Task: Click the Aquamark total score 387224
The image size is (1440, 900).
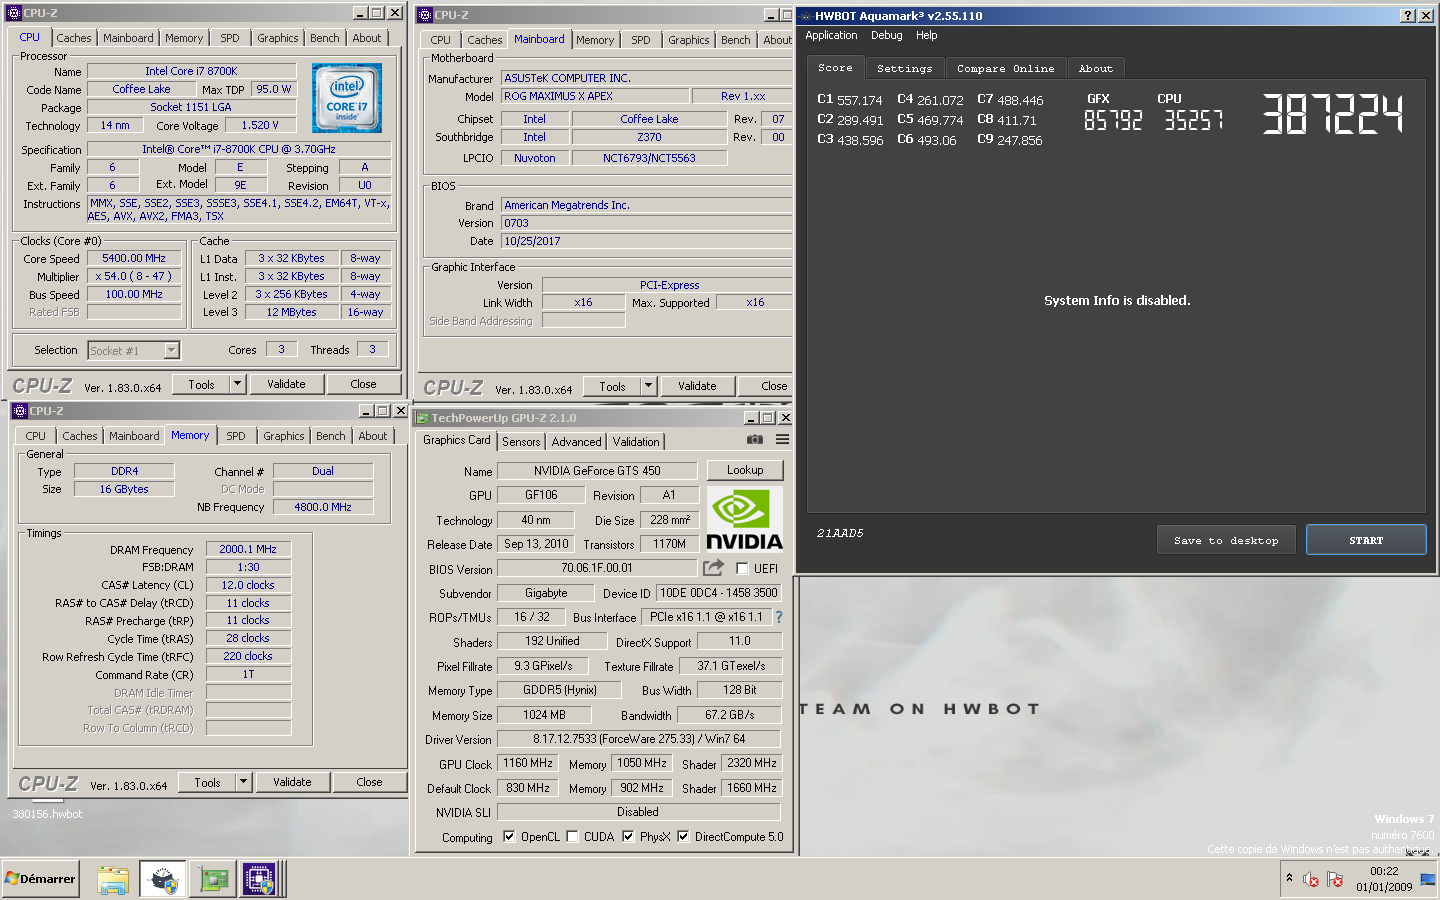Action: [1333, 114]
